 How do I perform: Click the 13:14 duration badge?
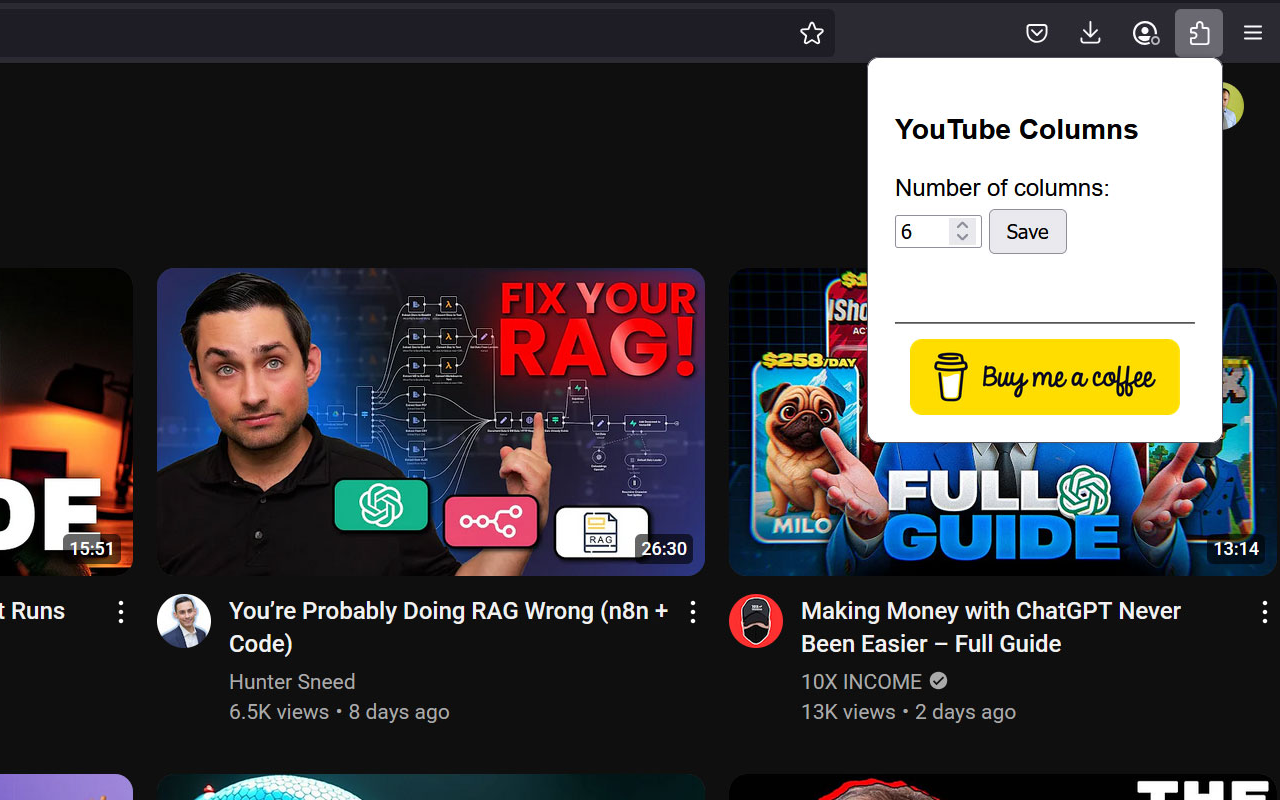pyautogui.click(x=1236, y=549)
